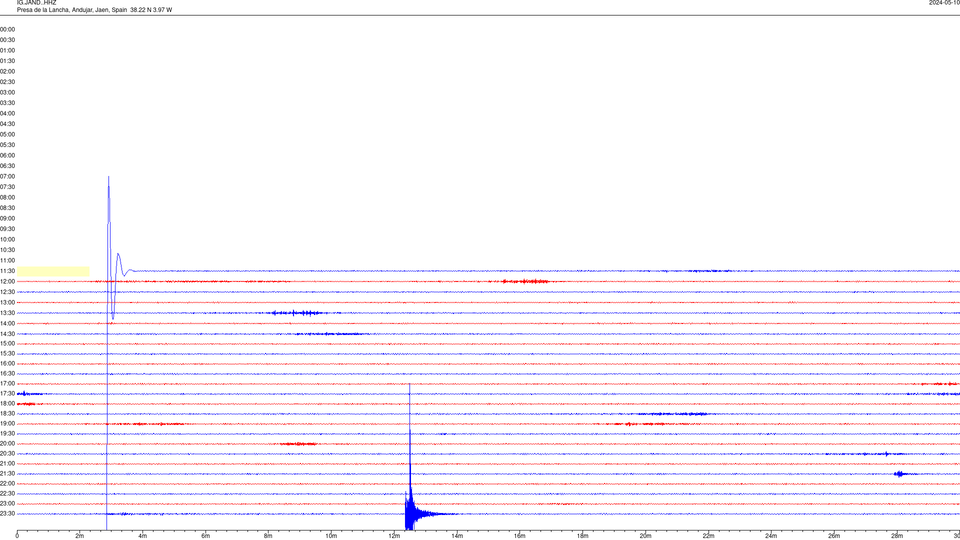Click the blue noise burst on the 13:30 trace near 9m

(x=297, y=313)
